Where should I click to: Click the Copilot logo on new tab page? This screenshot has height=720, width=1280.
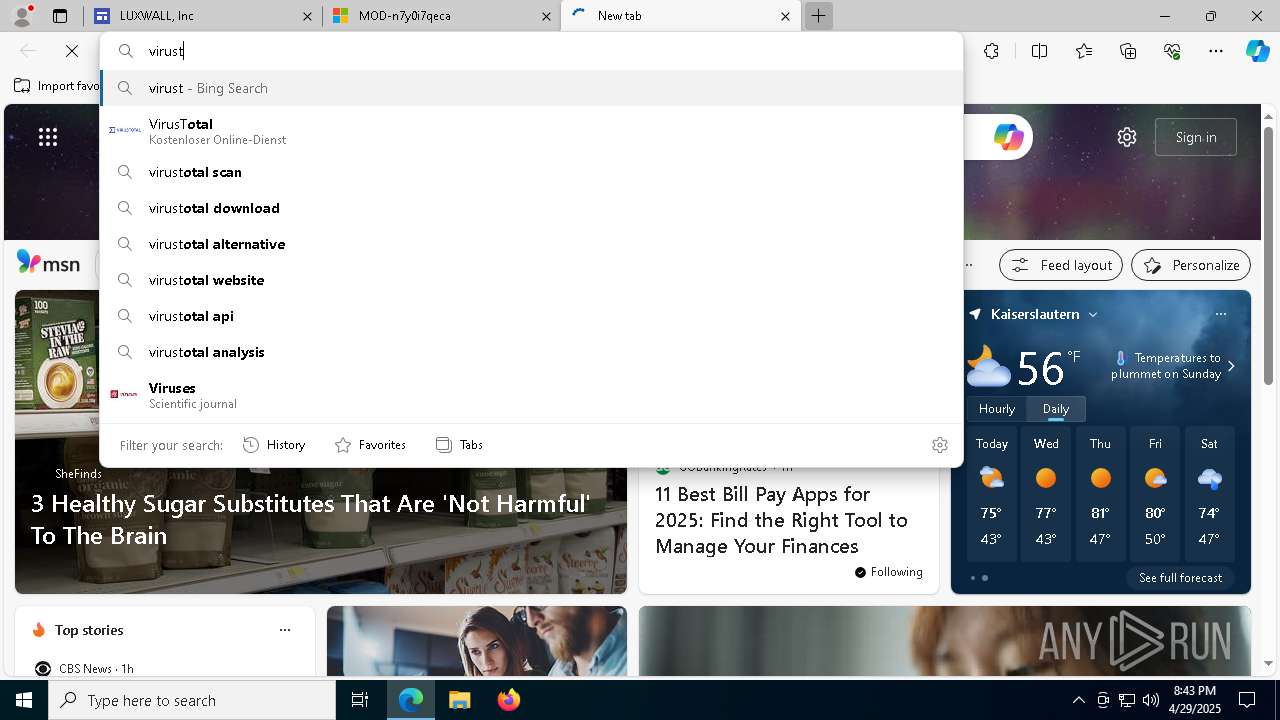(x=1008, y=137)
